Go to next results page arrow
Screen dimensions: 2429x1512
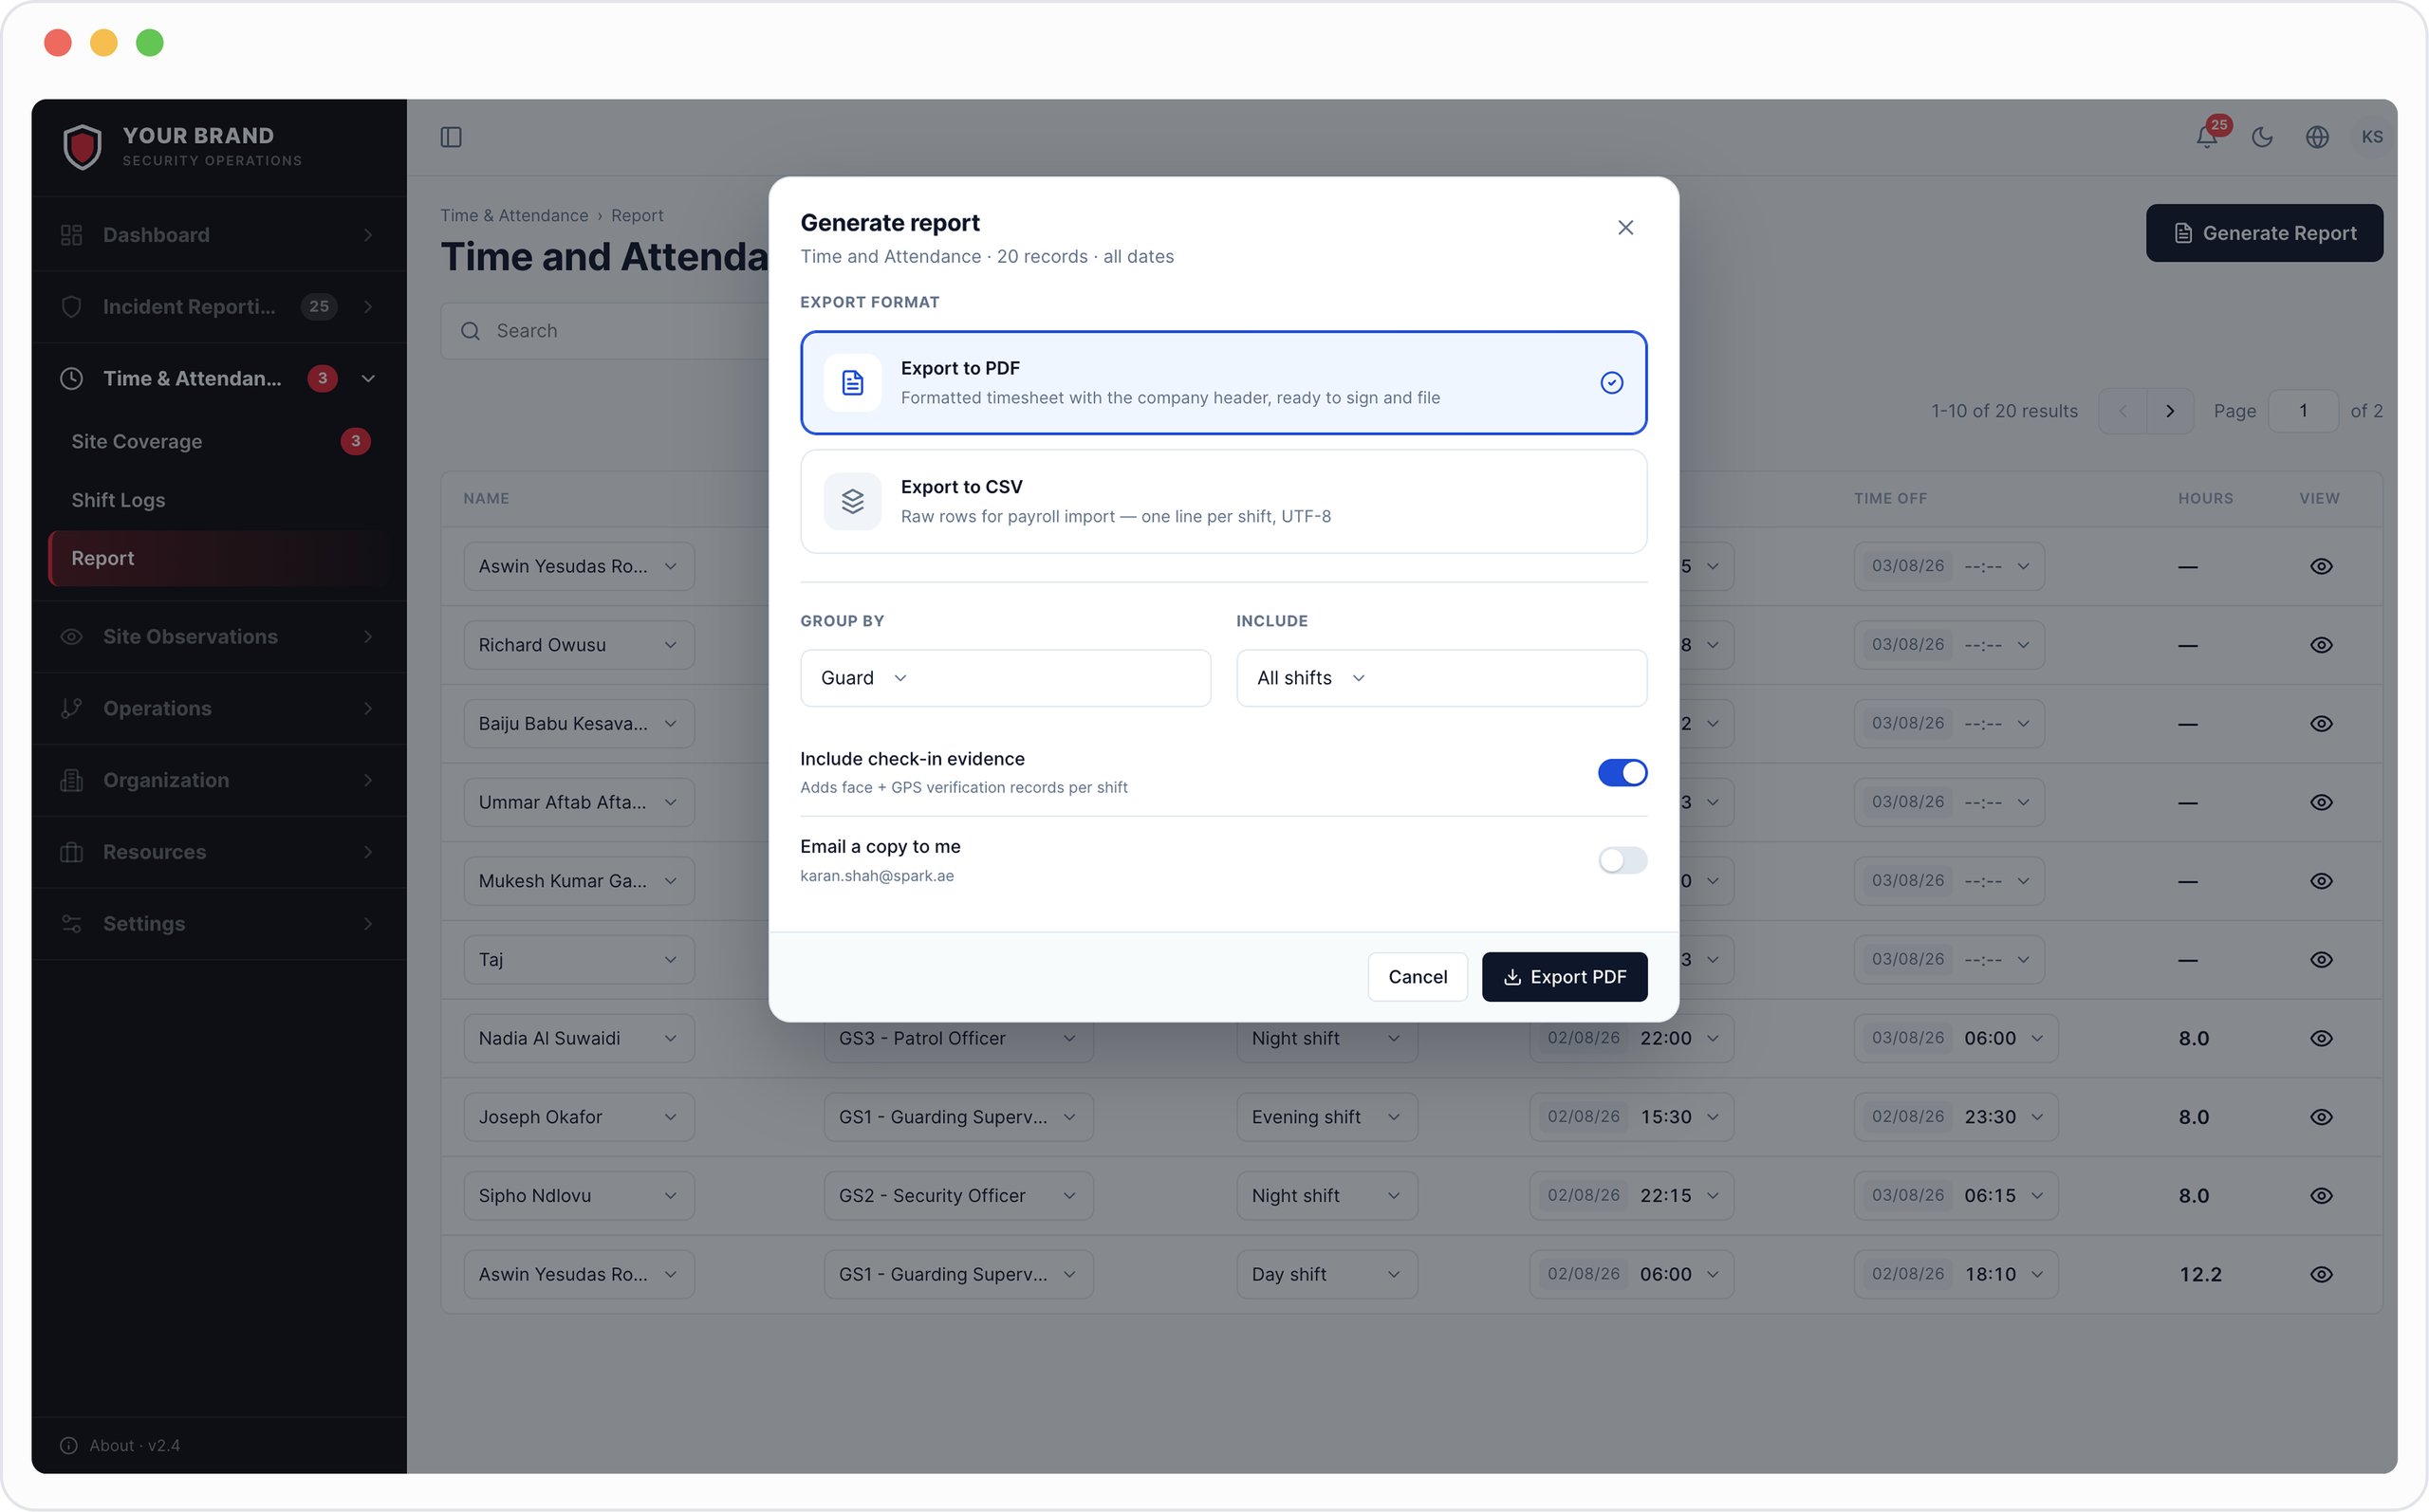coord(2170,411)
